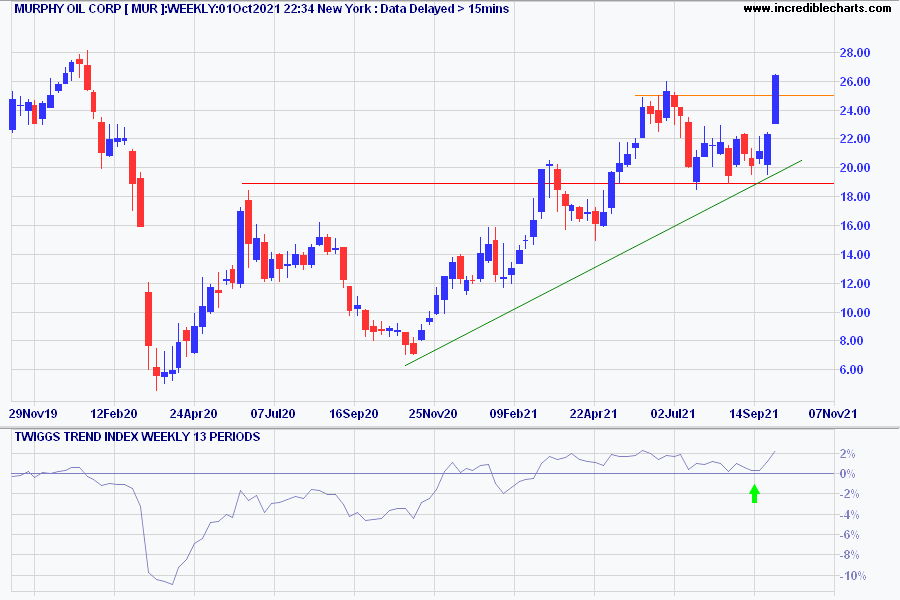900x600 pixels.
Task: Click the 16Sep20 date label
Action: pos(354,413)
